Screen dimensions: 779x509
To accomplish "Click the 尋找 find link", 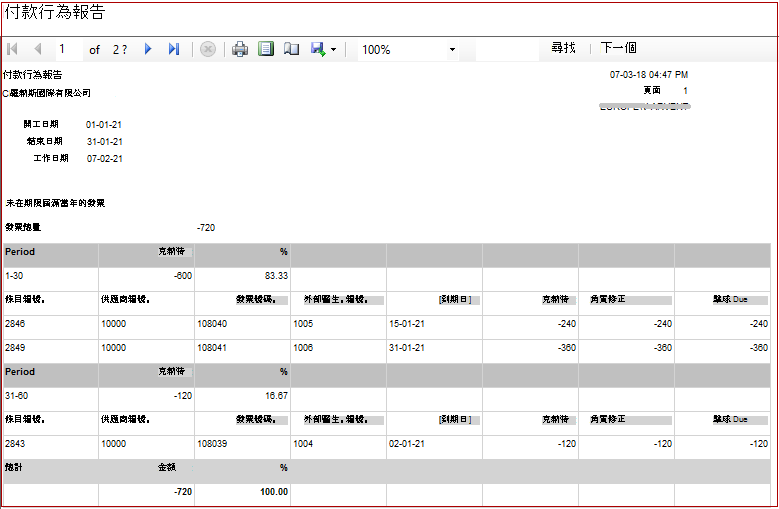I will click(x=563, y=48).
